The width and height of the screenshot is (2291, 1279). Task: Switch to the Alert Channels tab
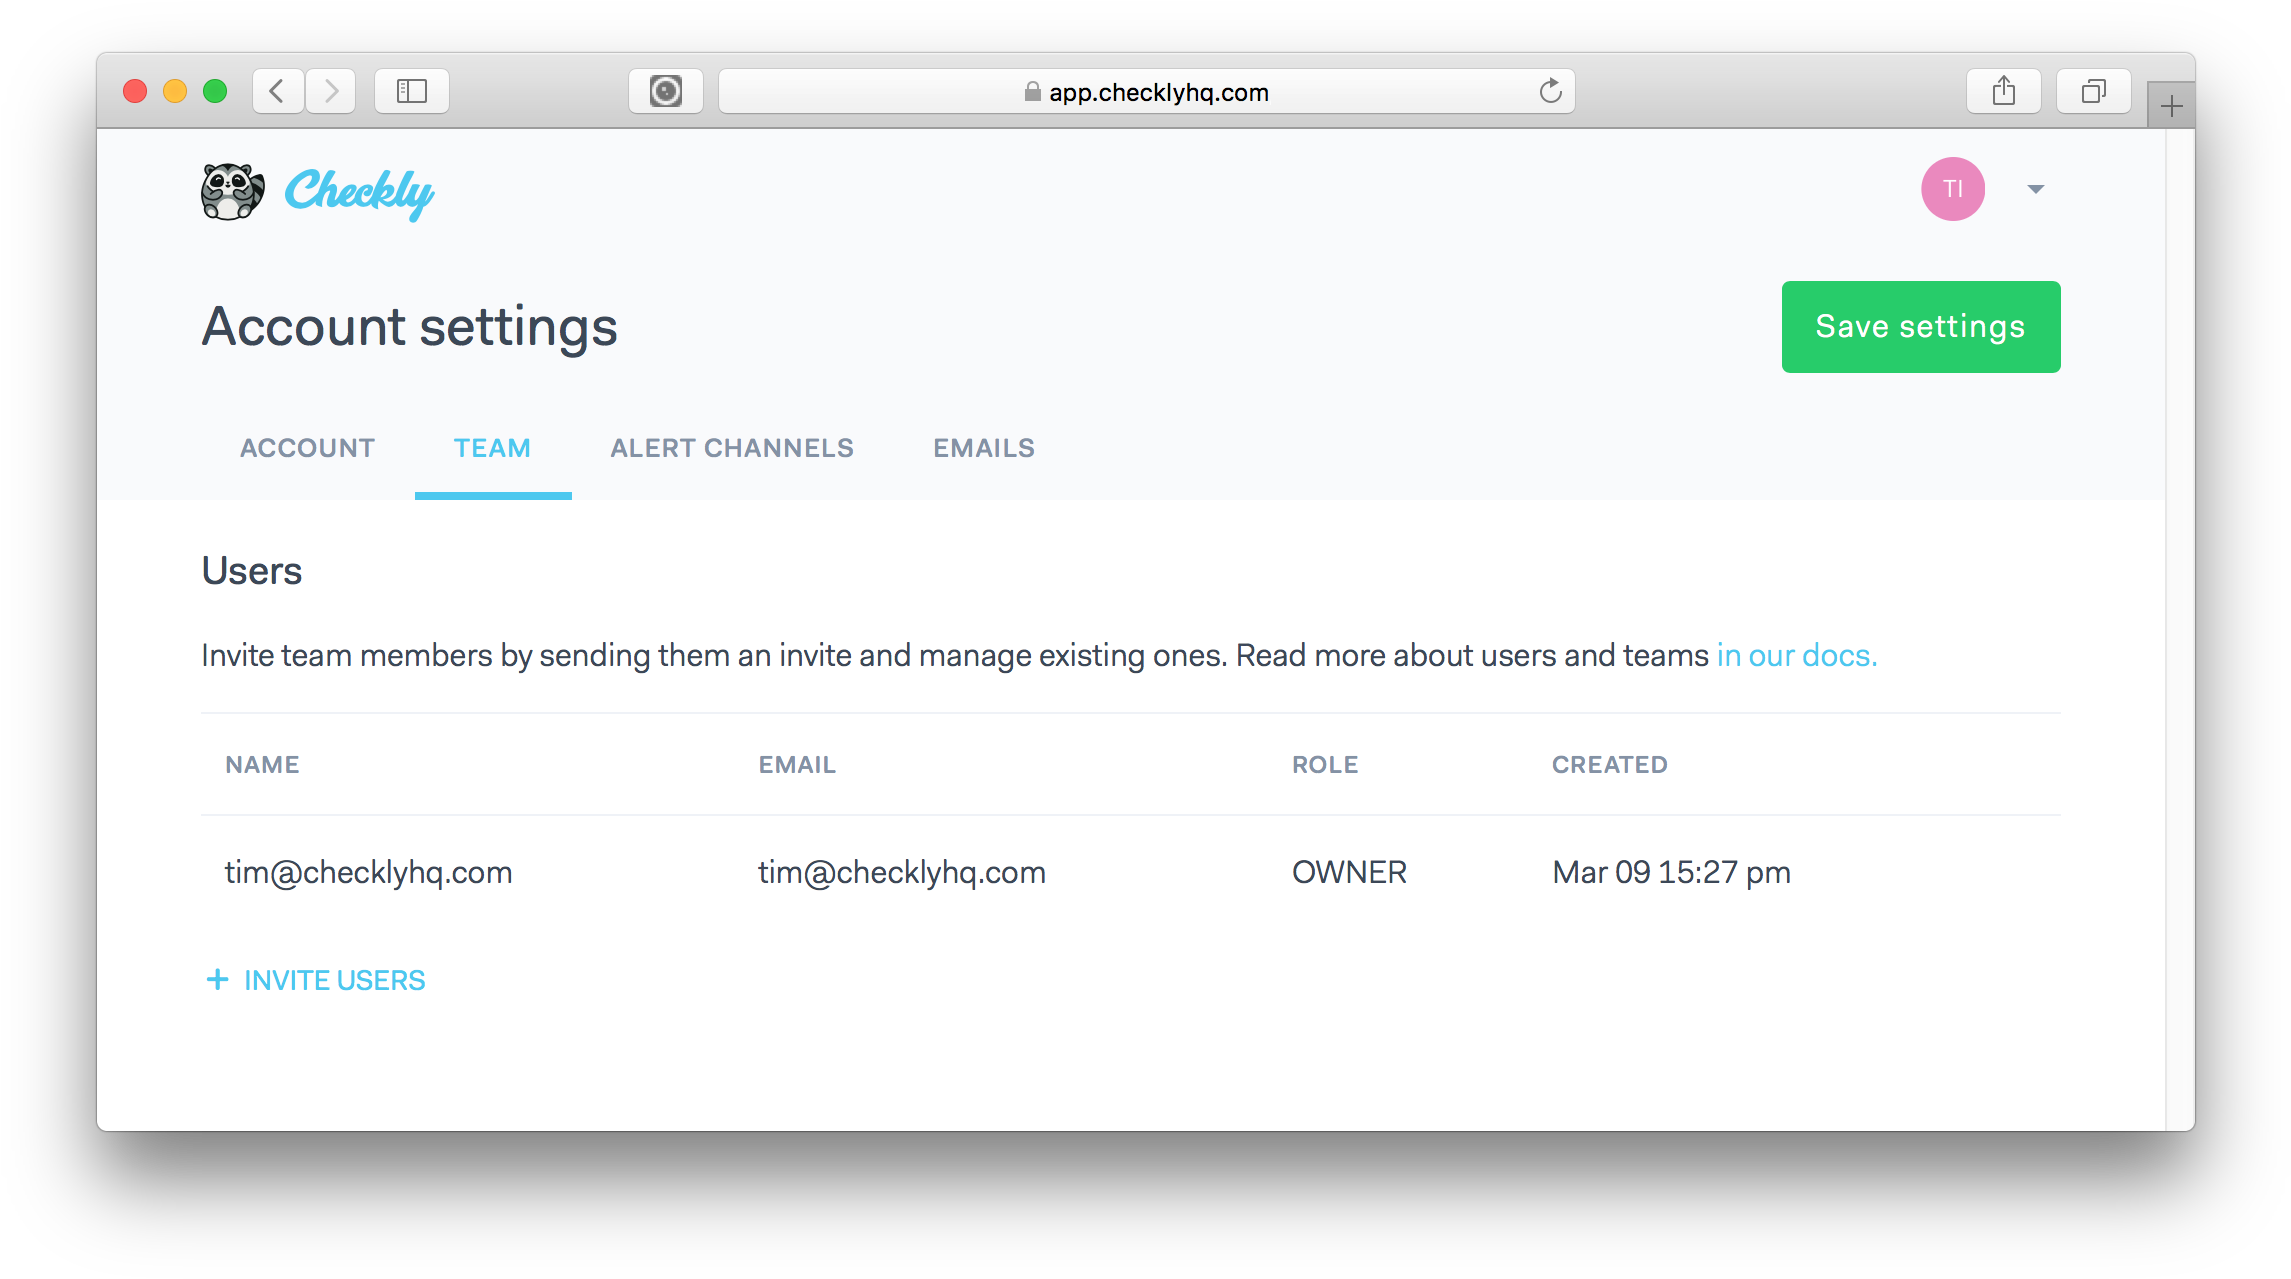(x=731, y=448)
